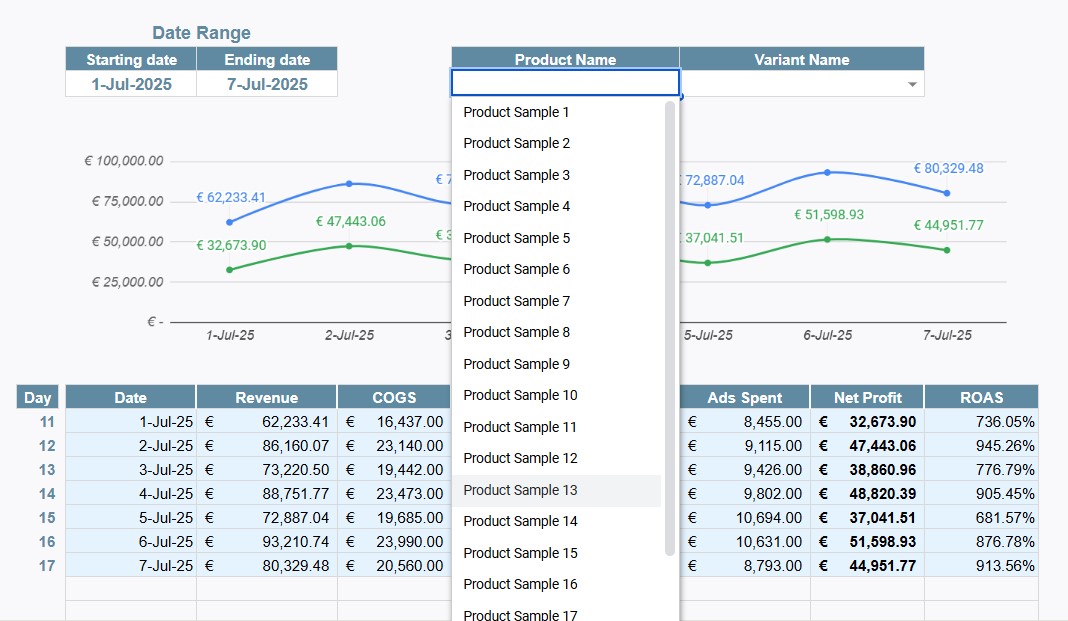1068x621 pixels.
Task: Select Product Sample 13 highlighted option
Action: tap(520, 490)
